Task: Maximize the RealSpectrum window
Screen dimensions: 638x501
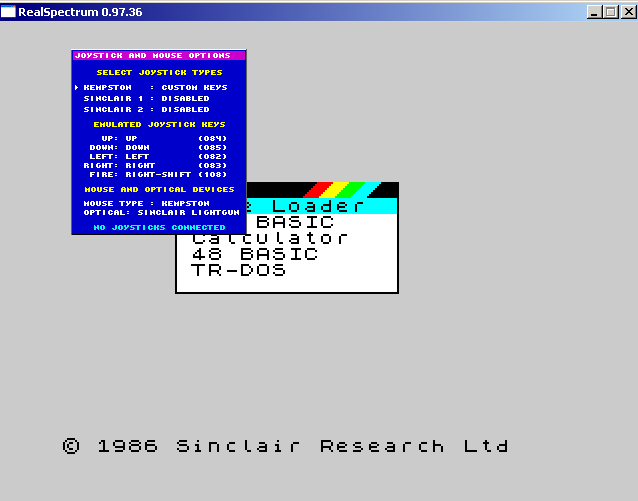Action: (610, 12)
